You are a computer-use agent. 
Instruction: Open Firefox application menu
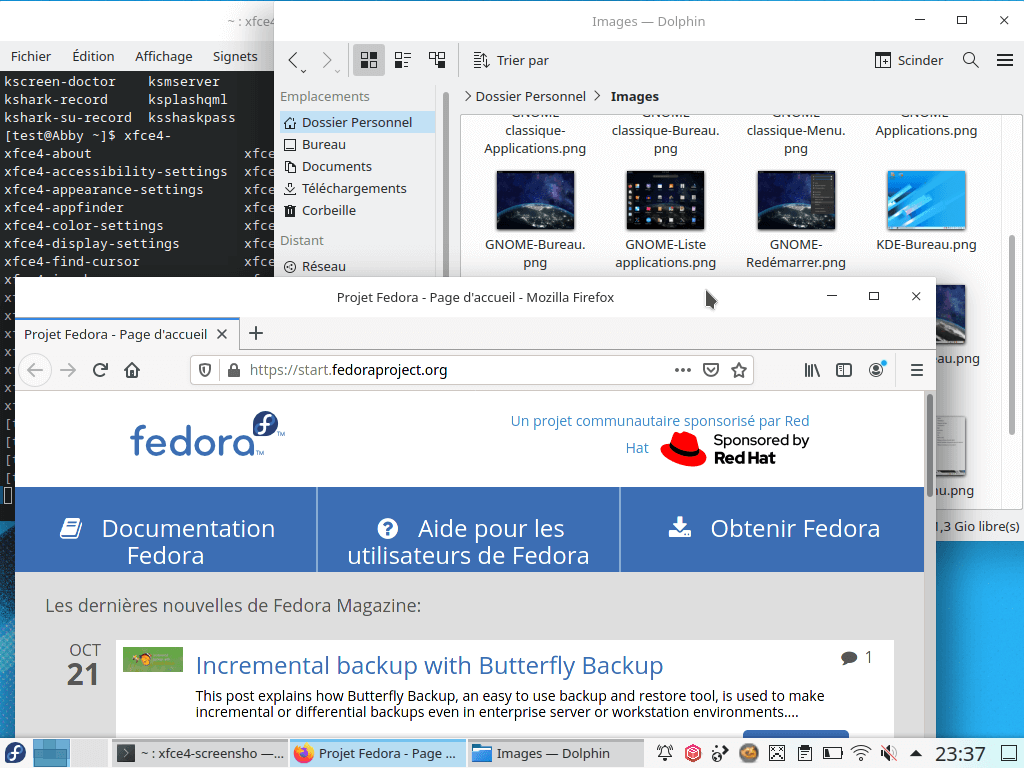click(917, 370)
